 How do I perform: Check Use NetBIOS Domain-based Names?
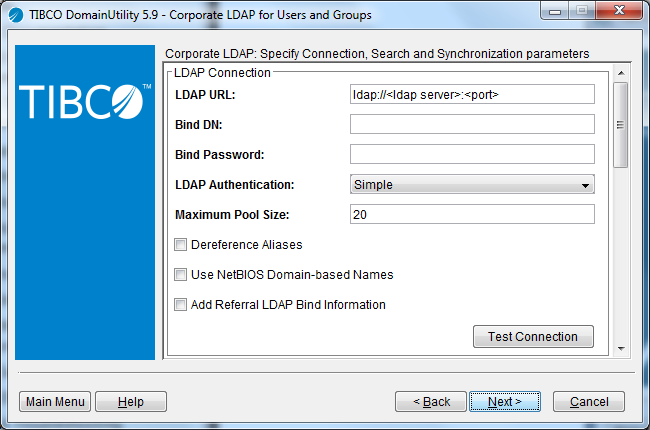(x=181, y=274)
